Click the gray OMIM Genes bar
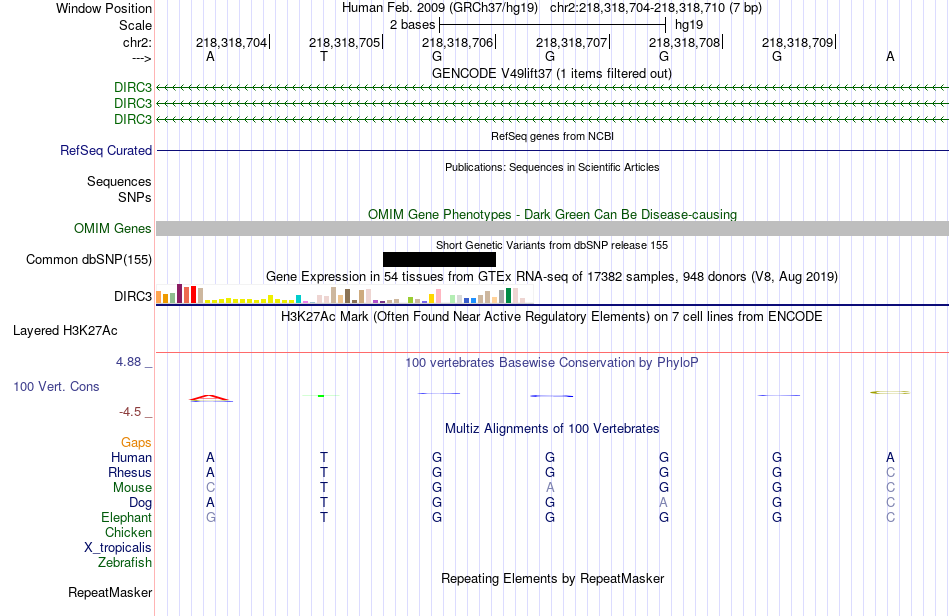950x616 pixels. [553, 228]
